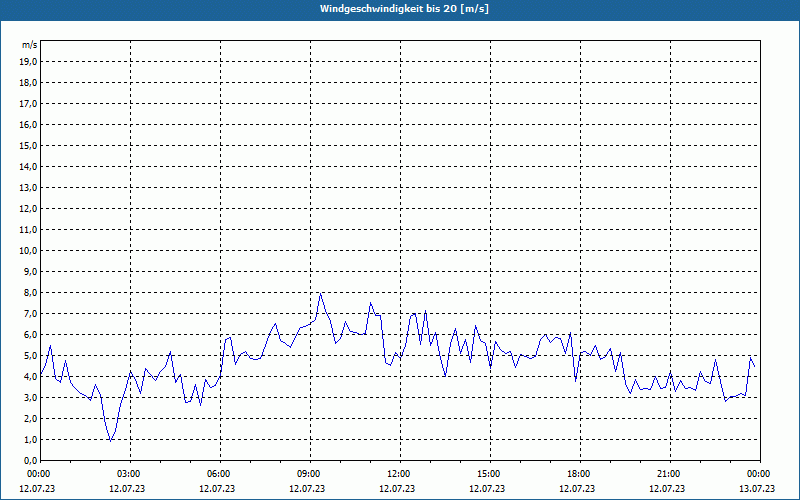Click the '2,0' y-axis label

[x=30, y=418]
